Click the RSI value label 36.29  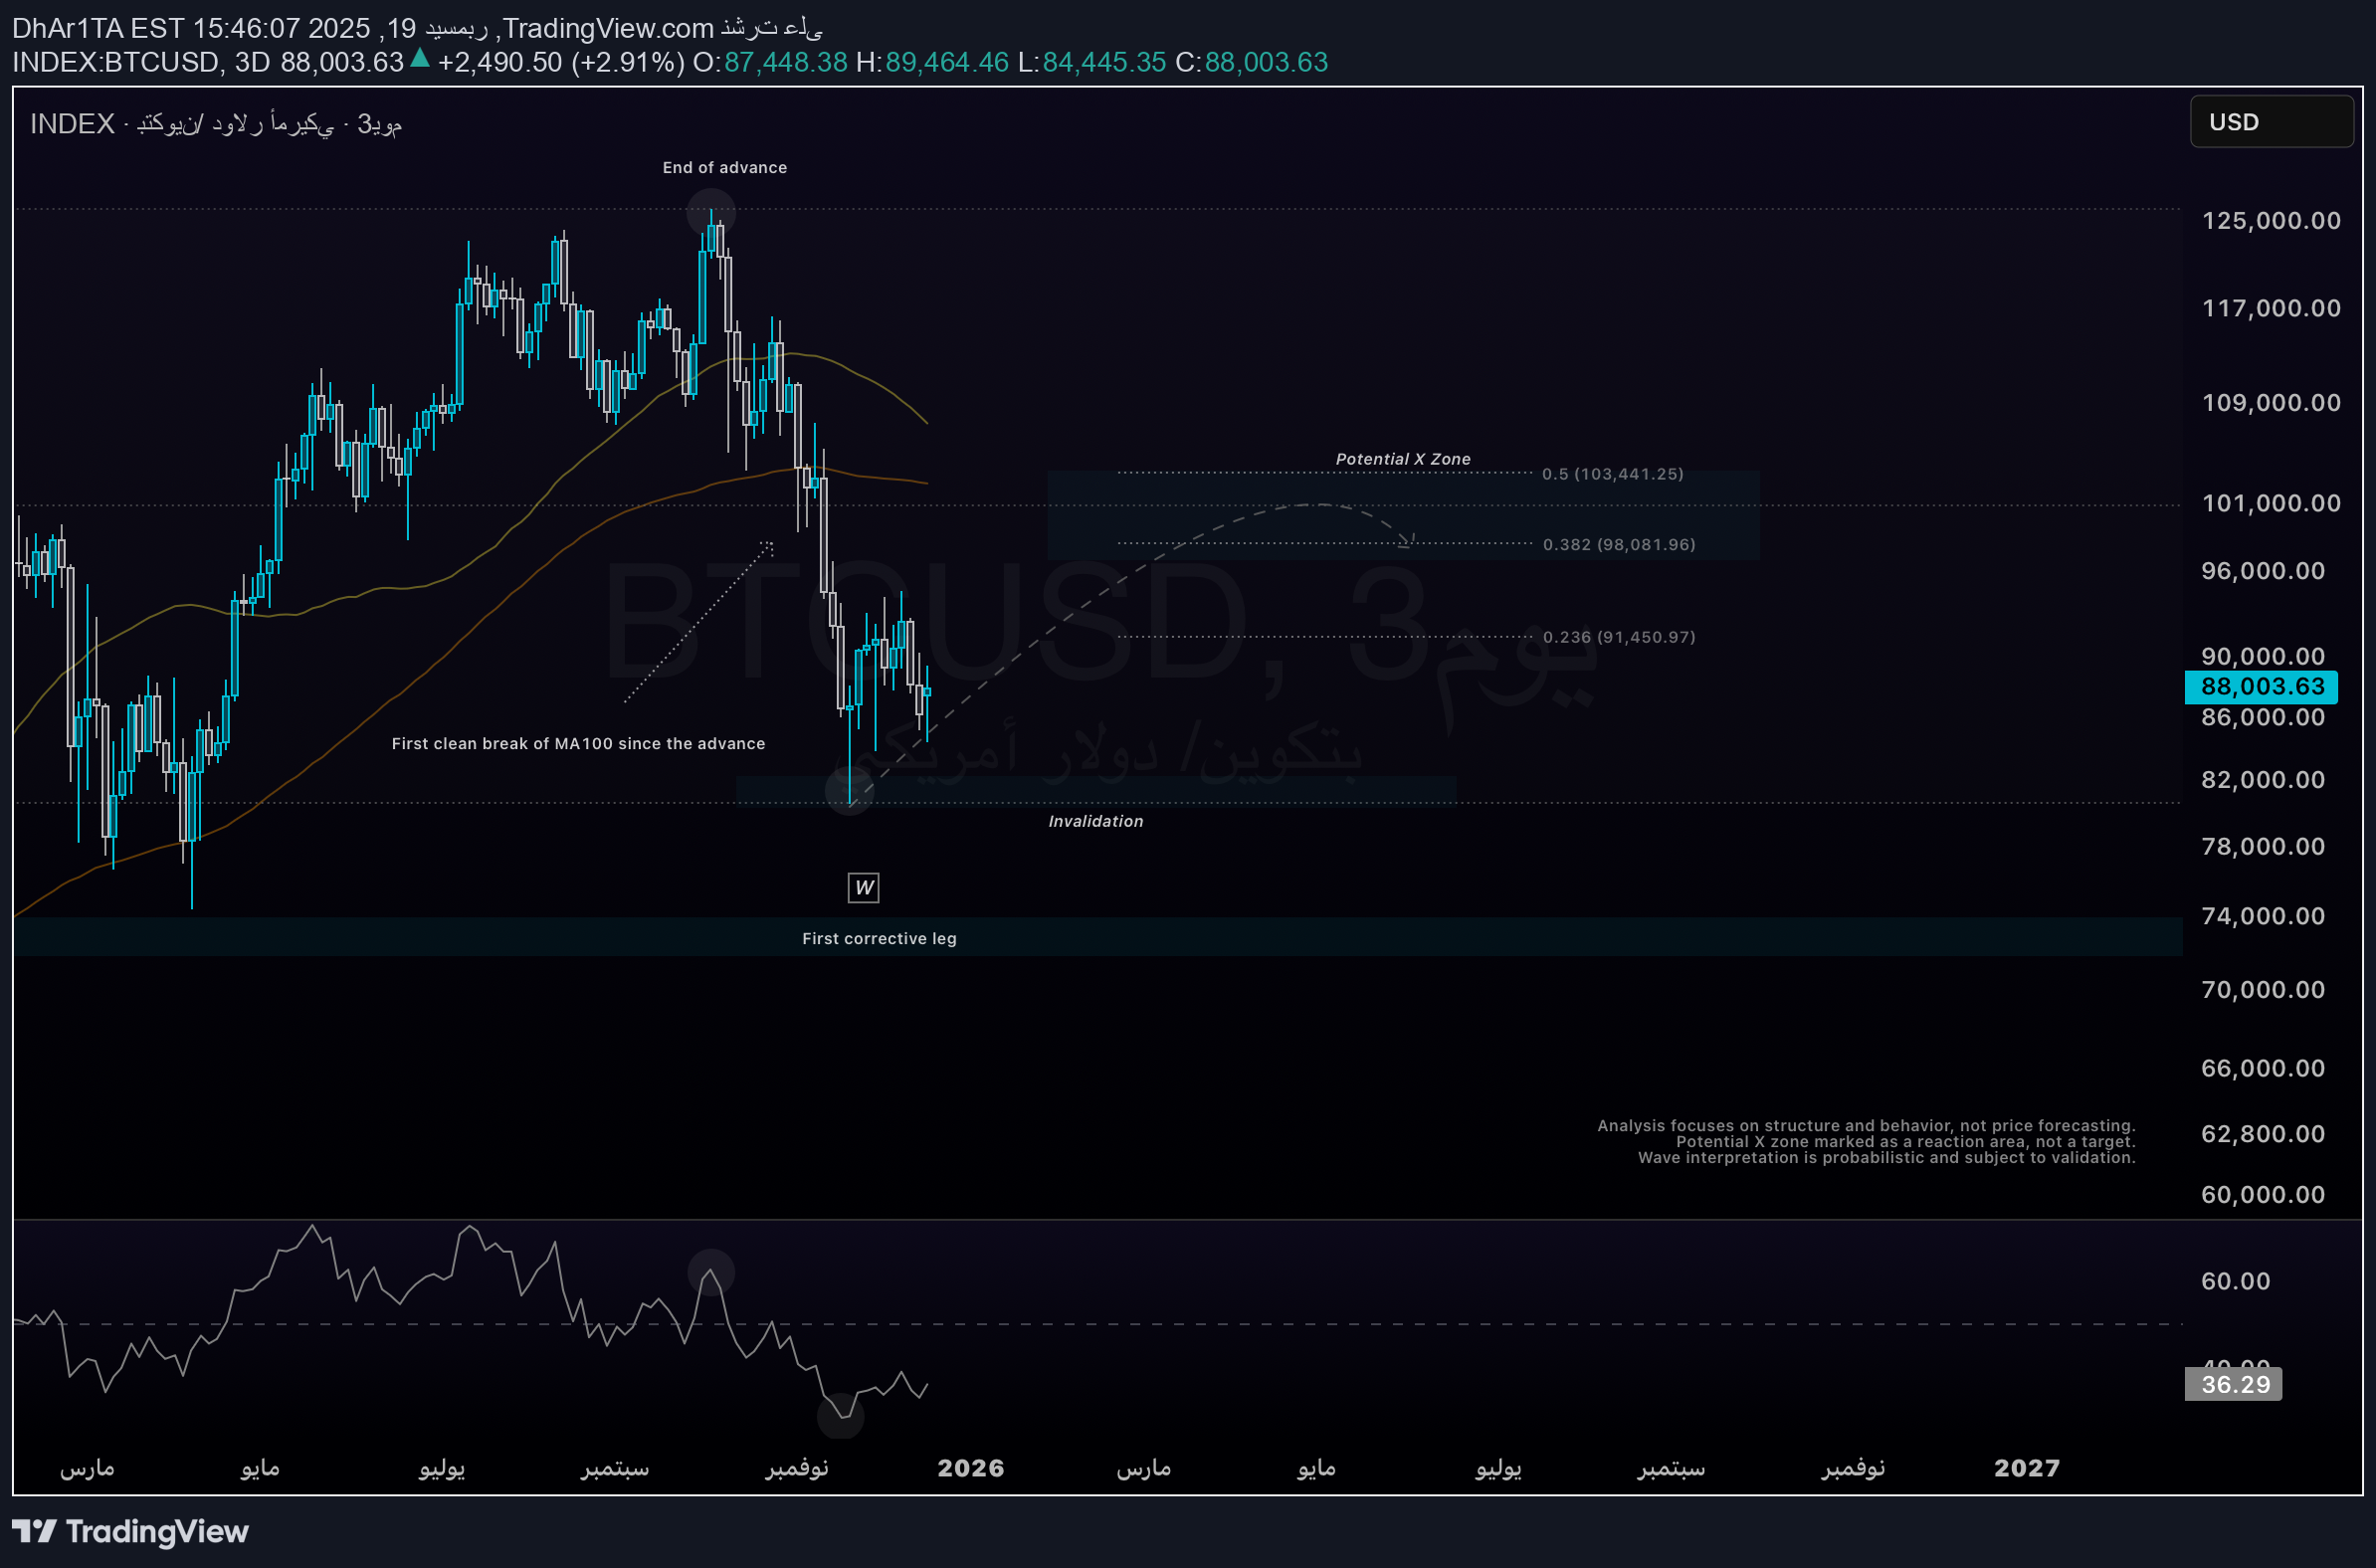[x=2233, y=1384]
